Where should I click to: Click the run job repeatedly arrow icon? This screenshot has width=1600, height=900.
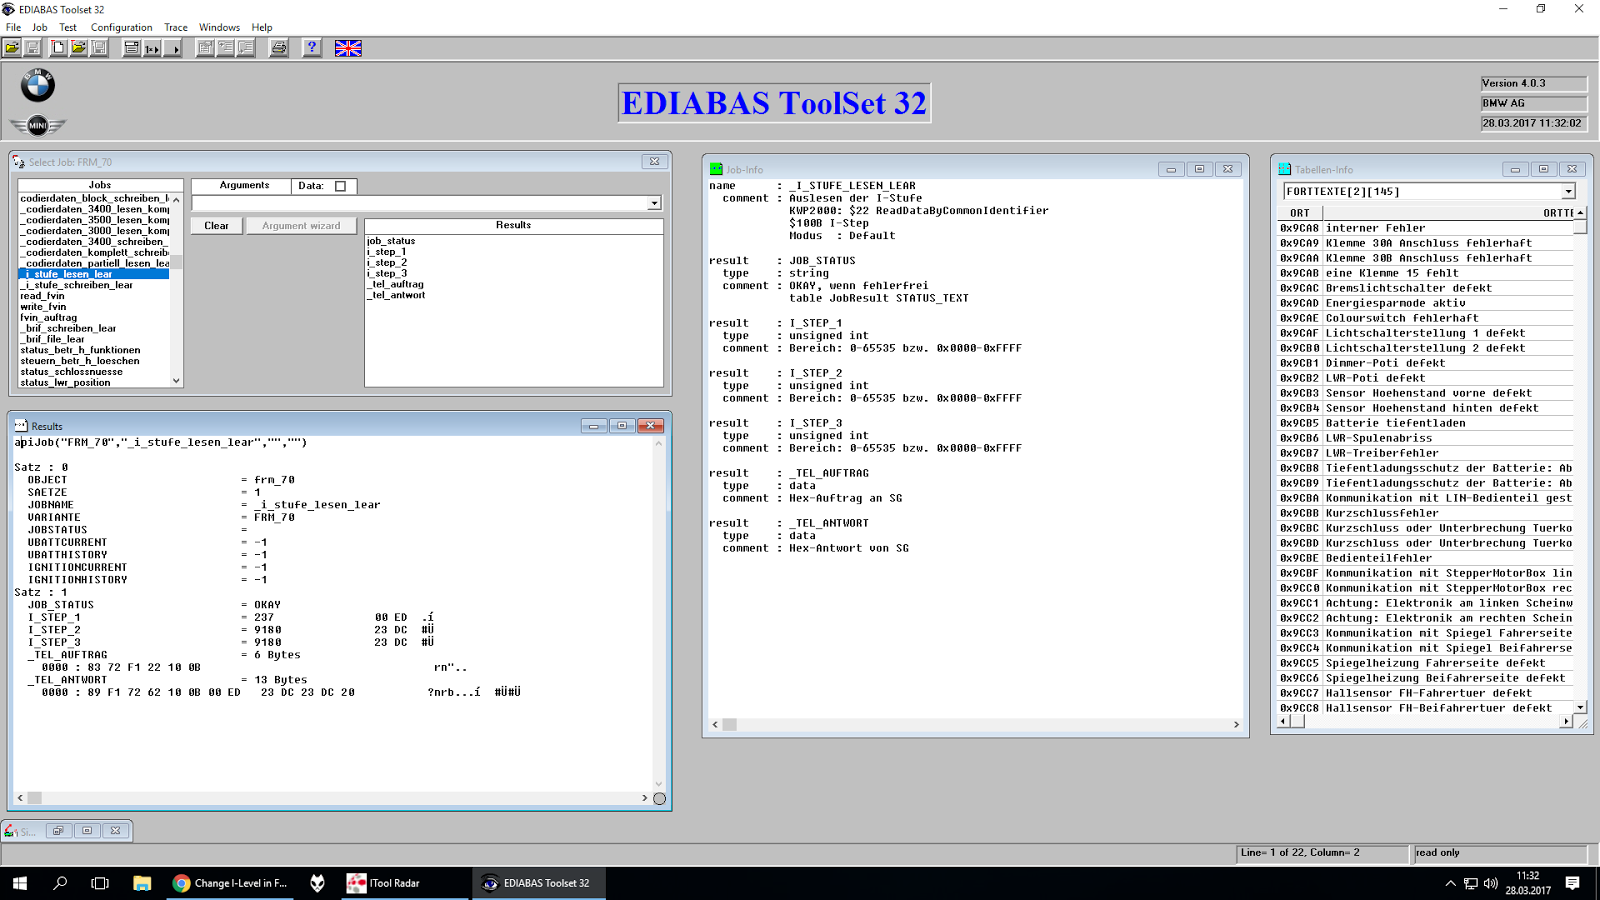(173, 48)
